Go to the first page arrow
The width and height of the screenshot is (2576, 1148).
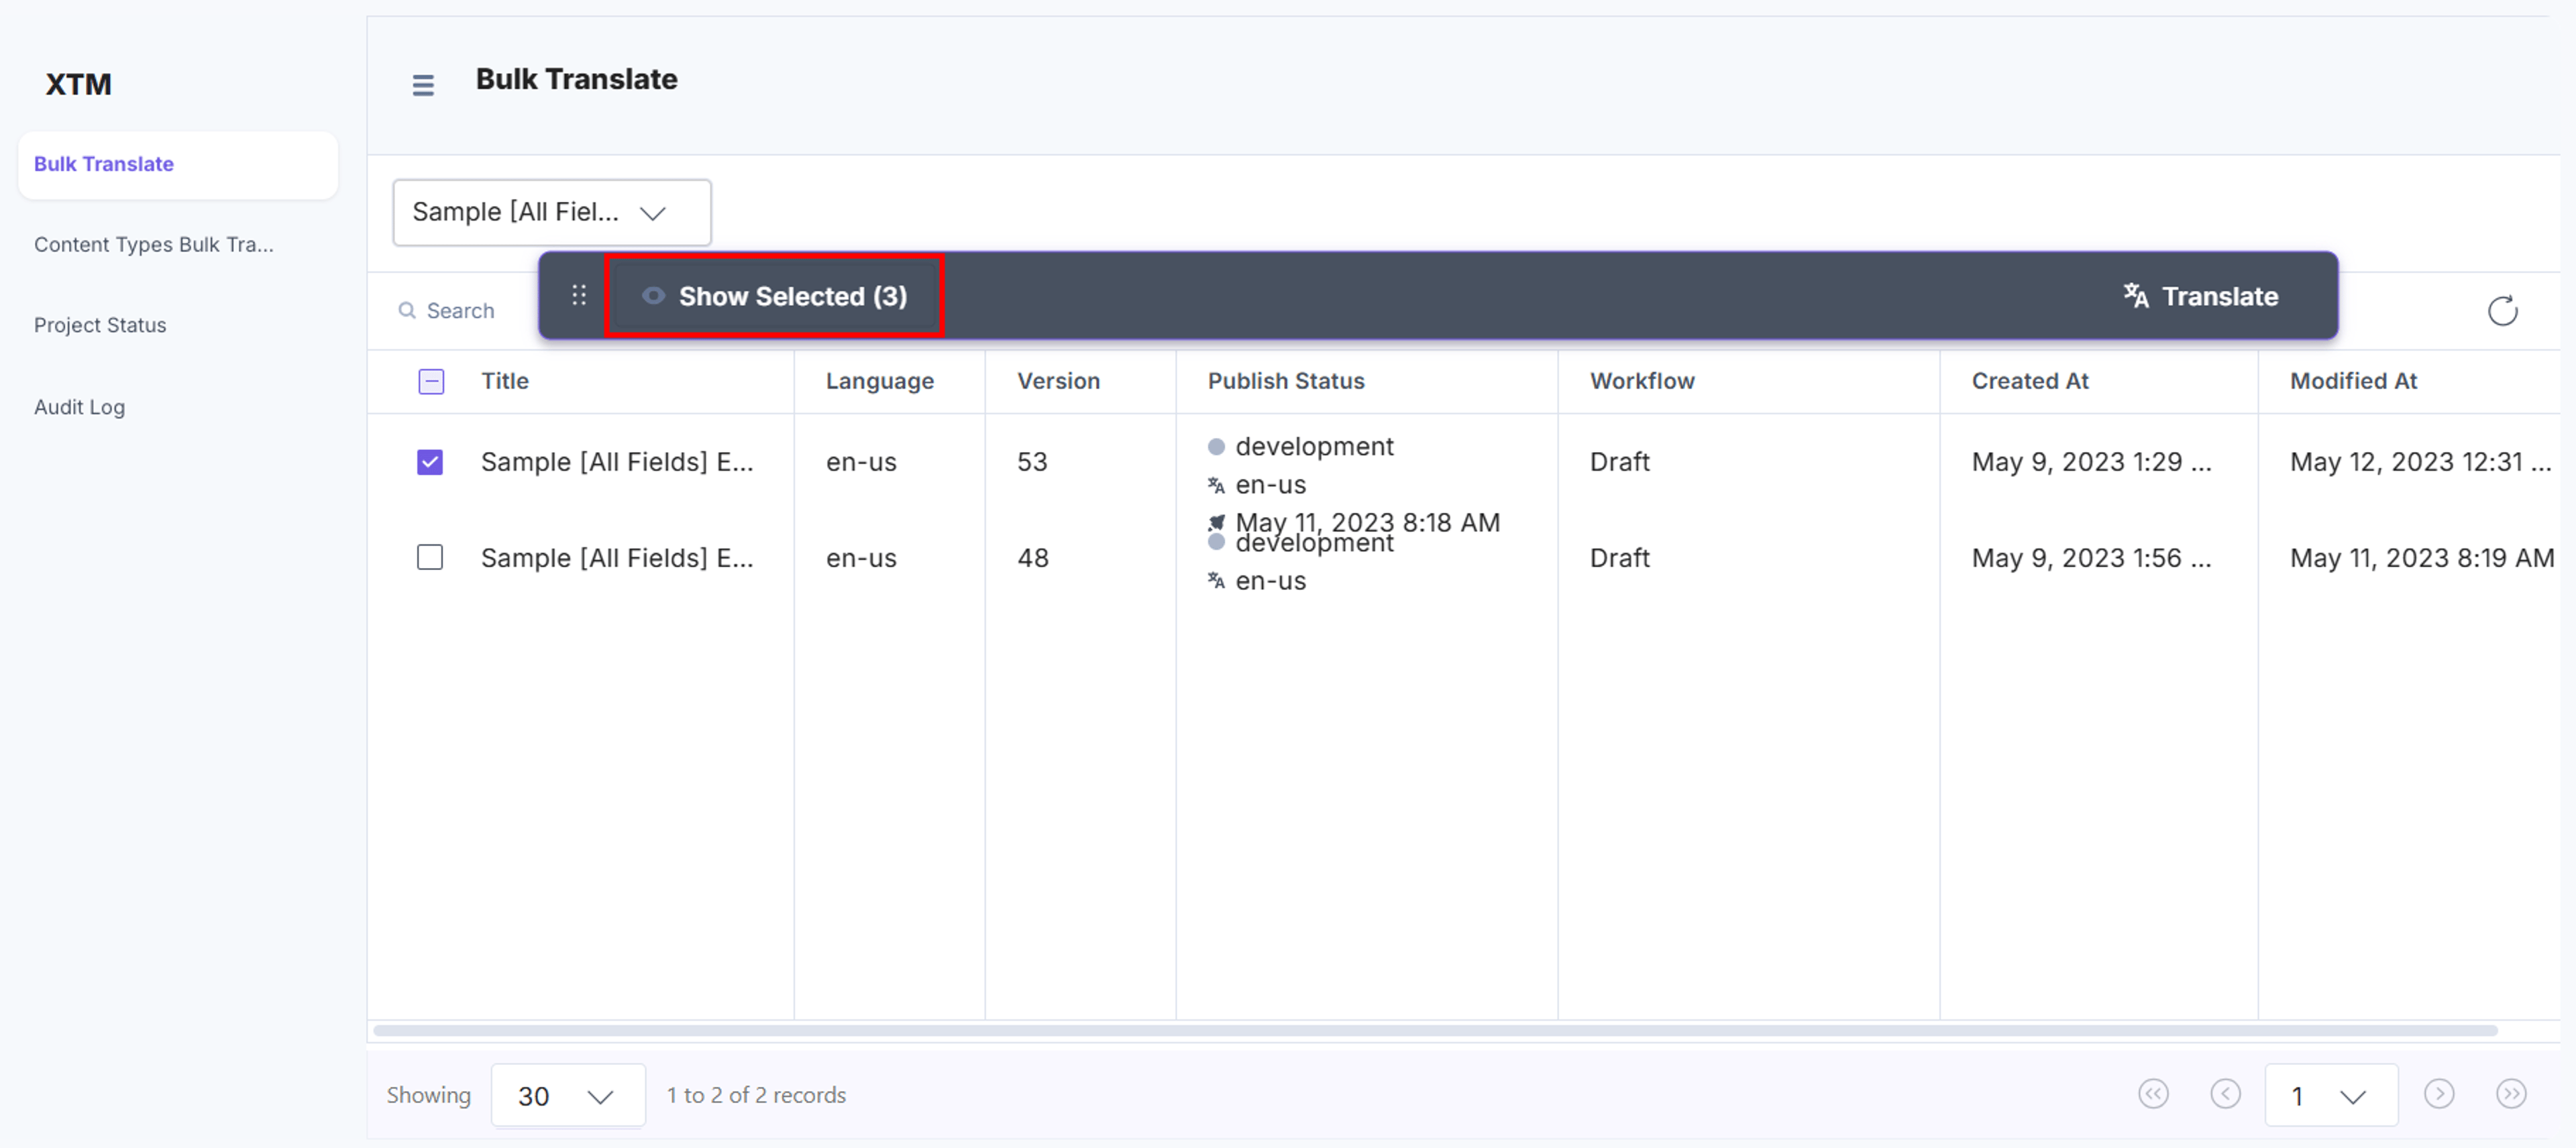coord(2153,1094)
